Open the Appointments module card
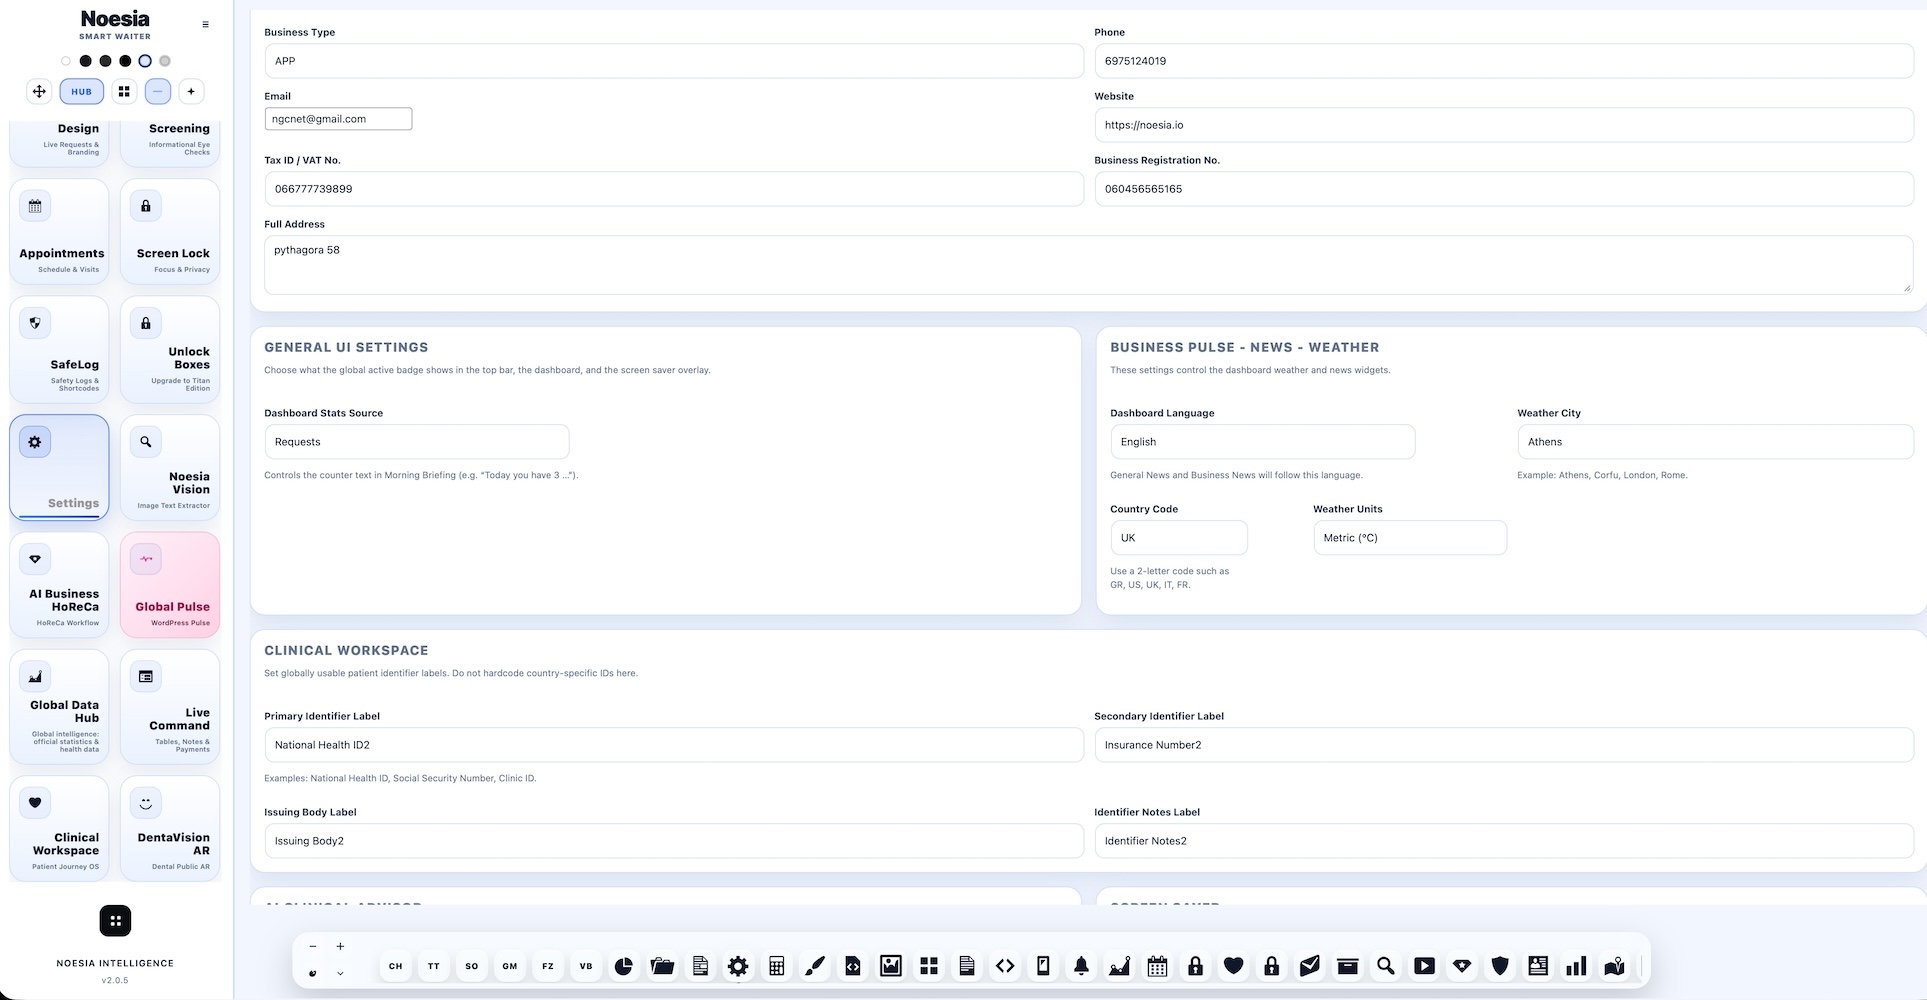Viewport: 1927px width, 1000px height. (x=59, y=231)
